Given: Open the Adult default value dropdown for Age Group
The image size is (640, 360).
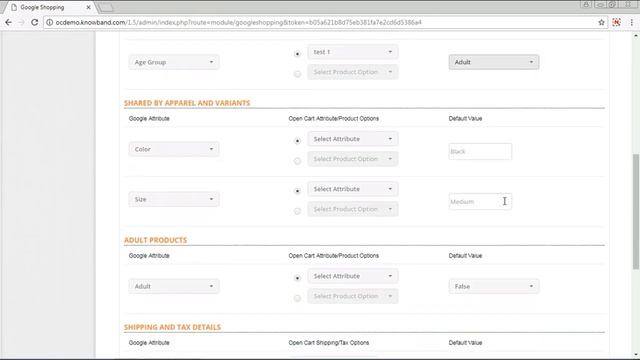Looking at the screenshot, I should click(494, 62).
